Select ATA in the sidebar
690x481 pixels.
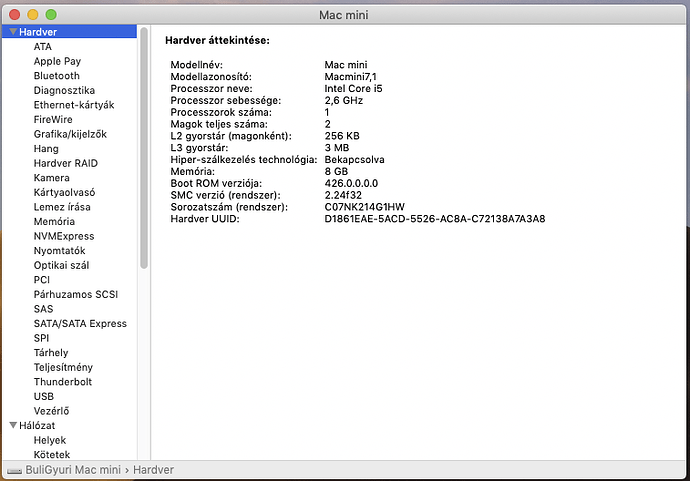(43, 47)
